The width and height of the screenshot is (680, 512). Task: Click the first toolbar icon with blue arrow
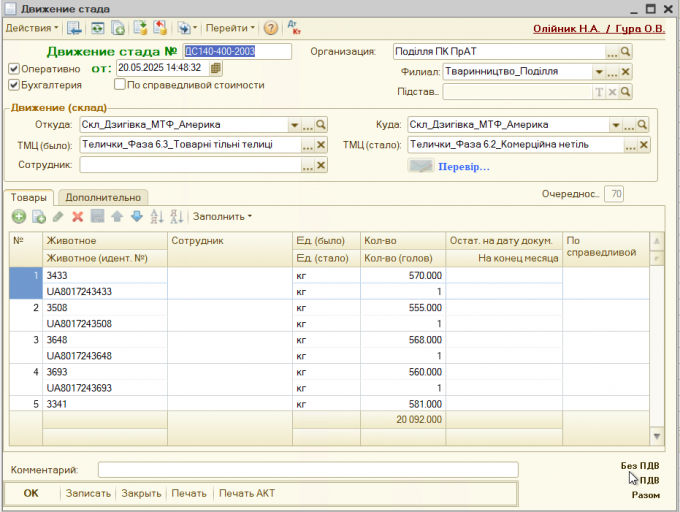pyautogui.click(x=74, y=28)
